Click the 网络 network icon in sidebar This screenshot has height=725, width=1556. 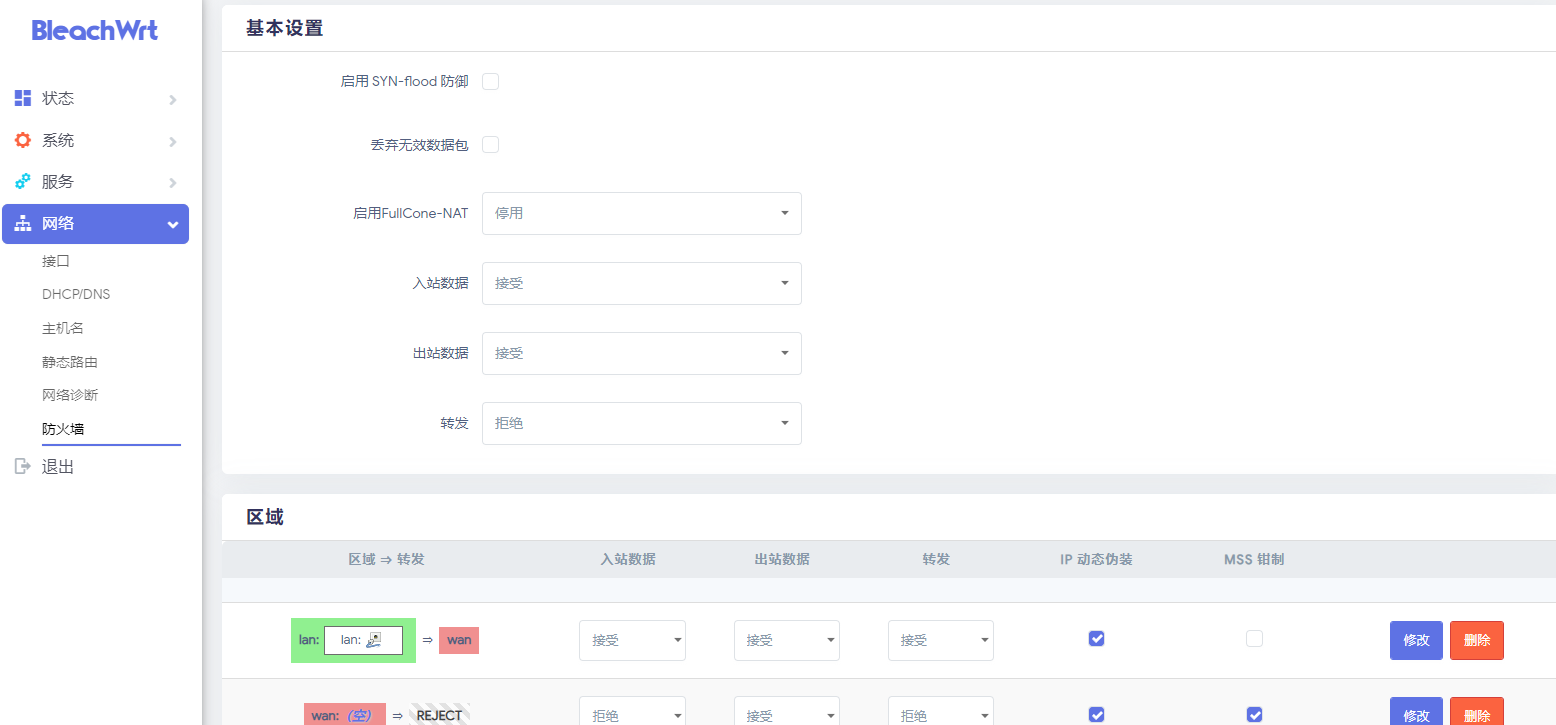pos(22,224)
